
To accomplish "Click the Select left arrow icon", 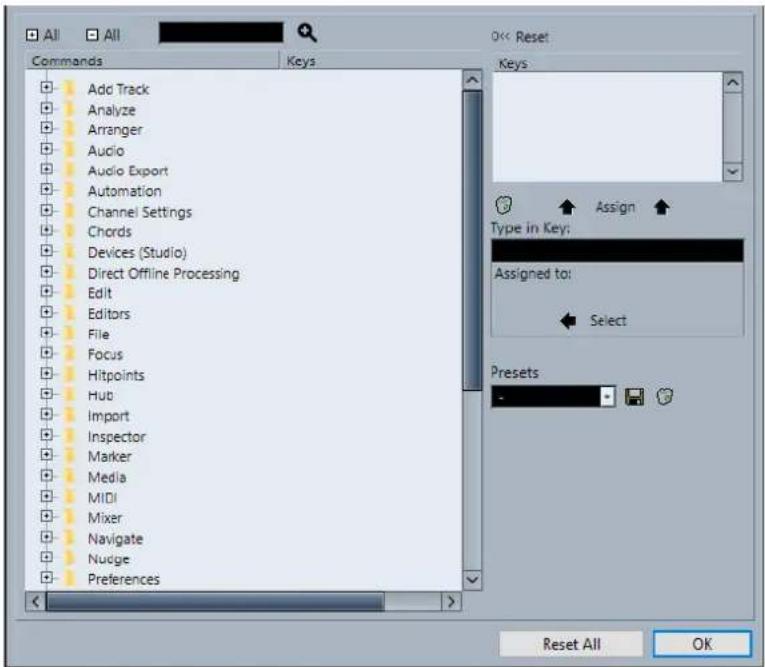I will click(568, 321).
